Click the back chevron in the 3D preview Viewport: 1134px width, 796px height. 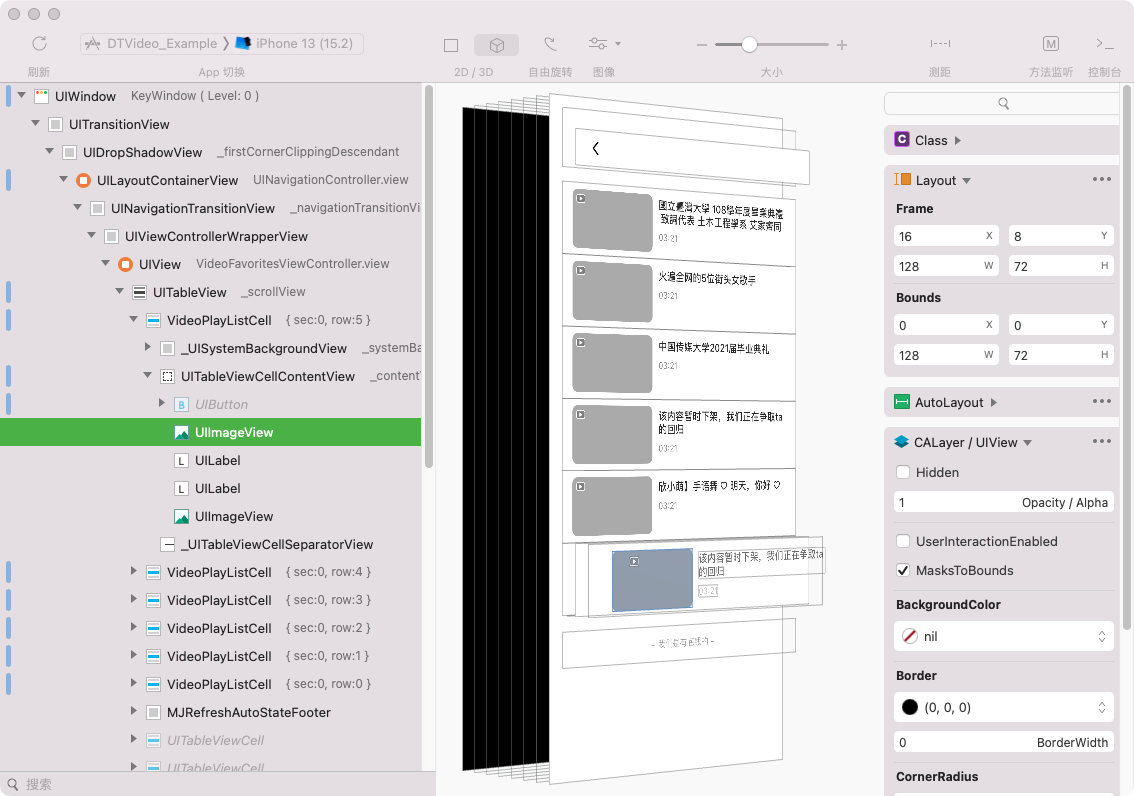[595, 148]
